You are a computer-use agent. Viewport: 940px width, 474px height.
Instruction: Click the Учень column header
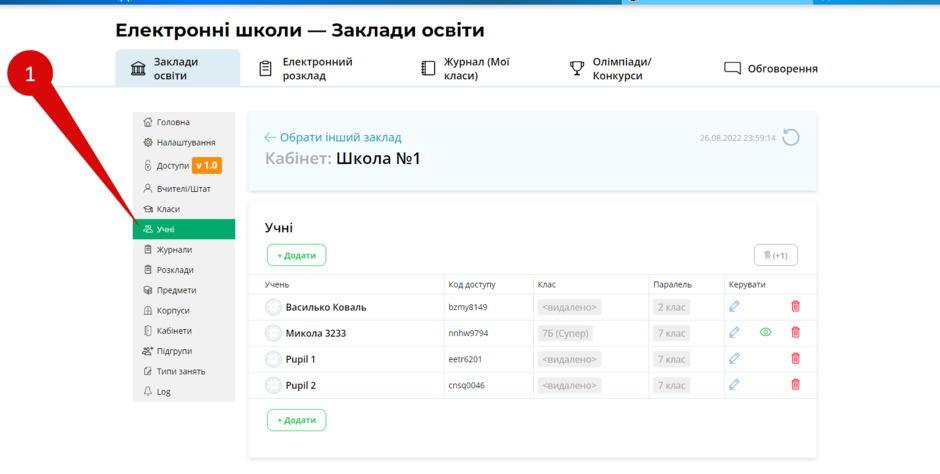(277, 285)
